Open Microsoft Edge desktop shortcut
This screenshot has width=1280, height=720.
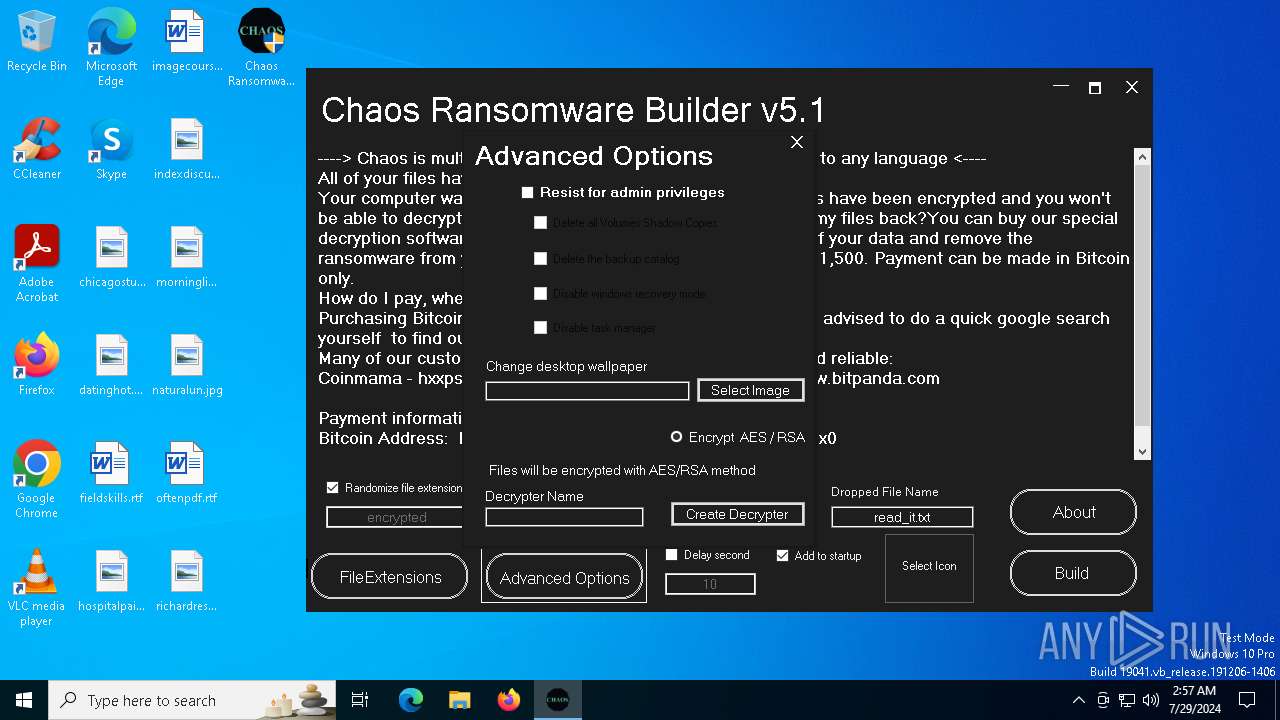(x=111, y=48)
